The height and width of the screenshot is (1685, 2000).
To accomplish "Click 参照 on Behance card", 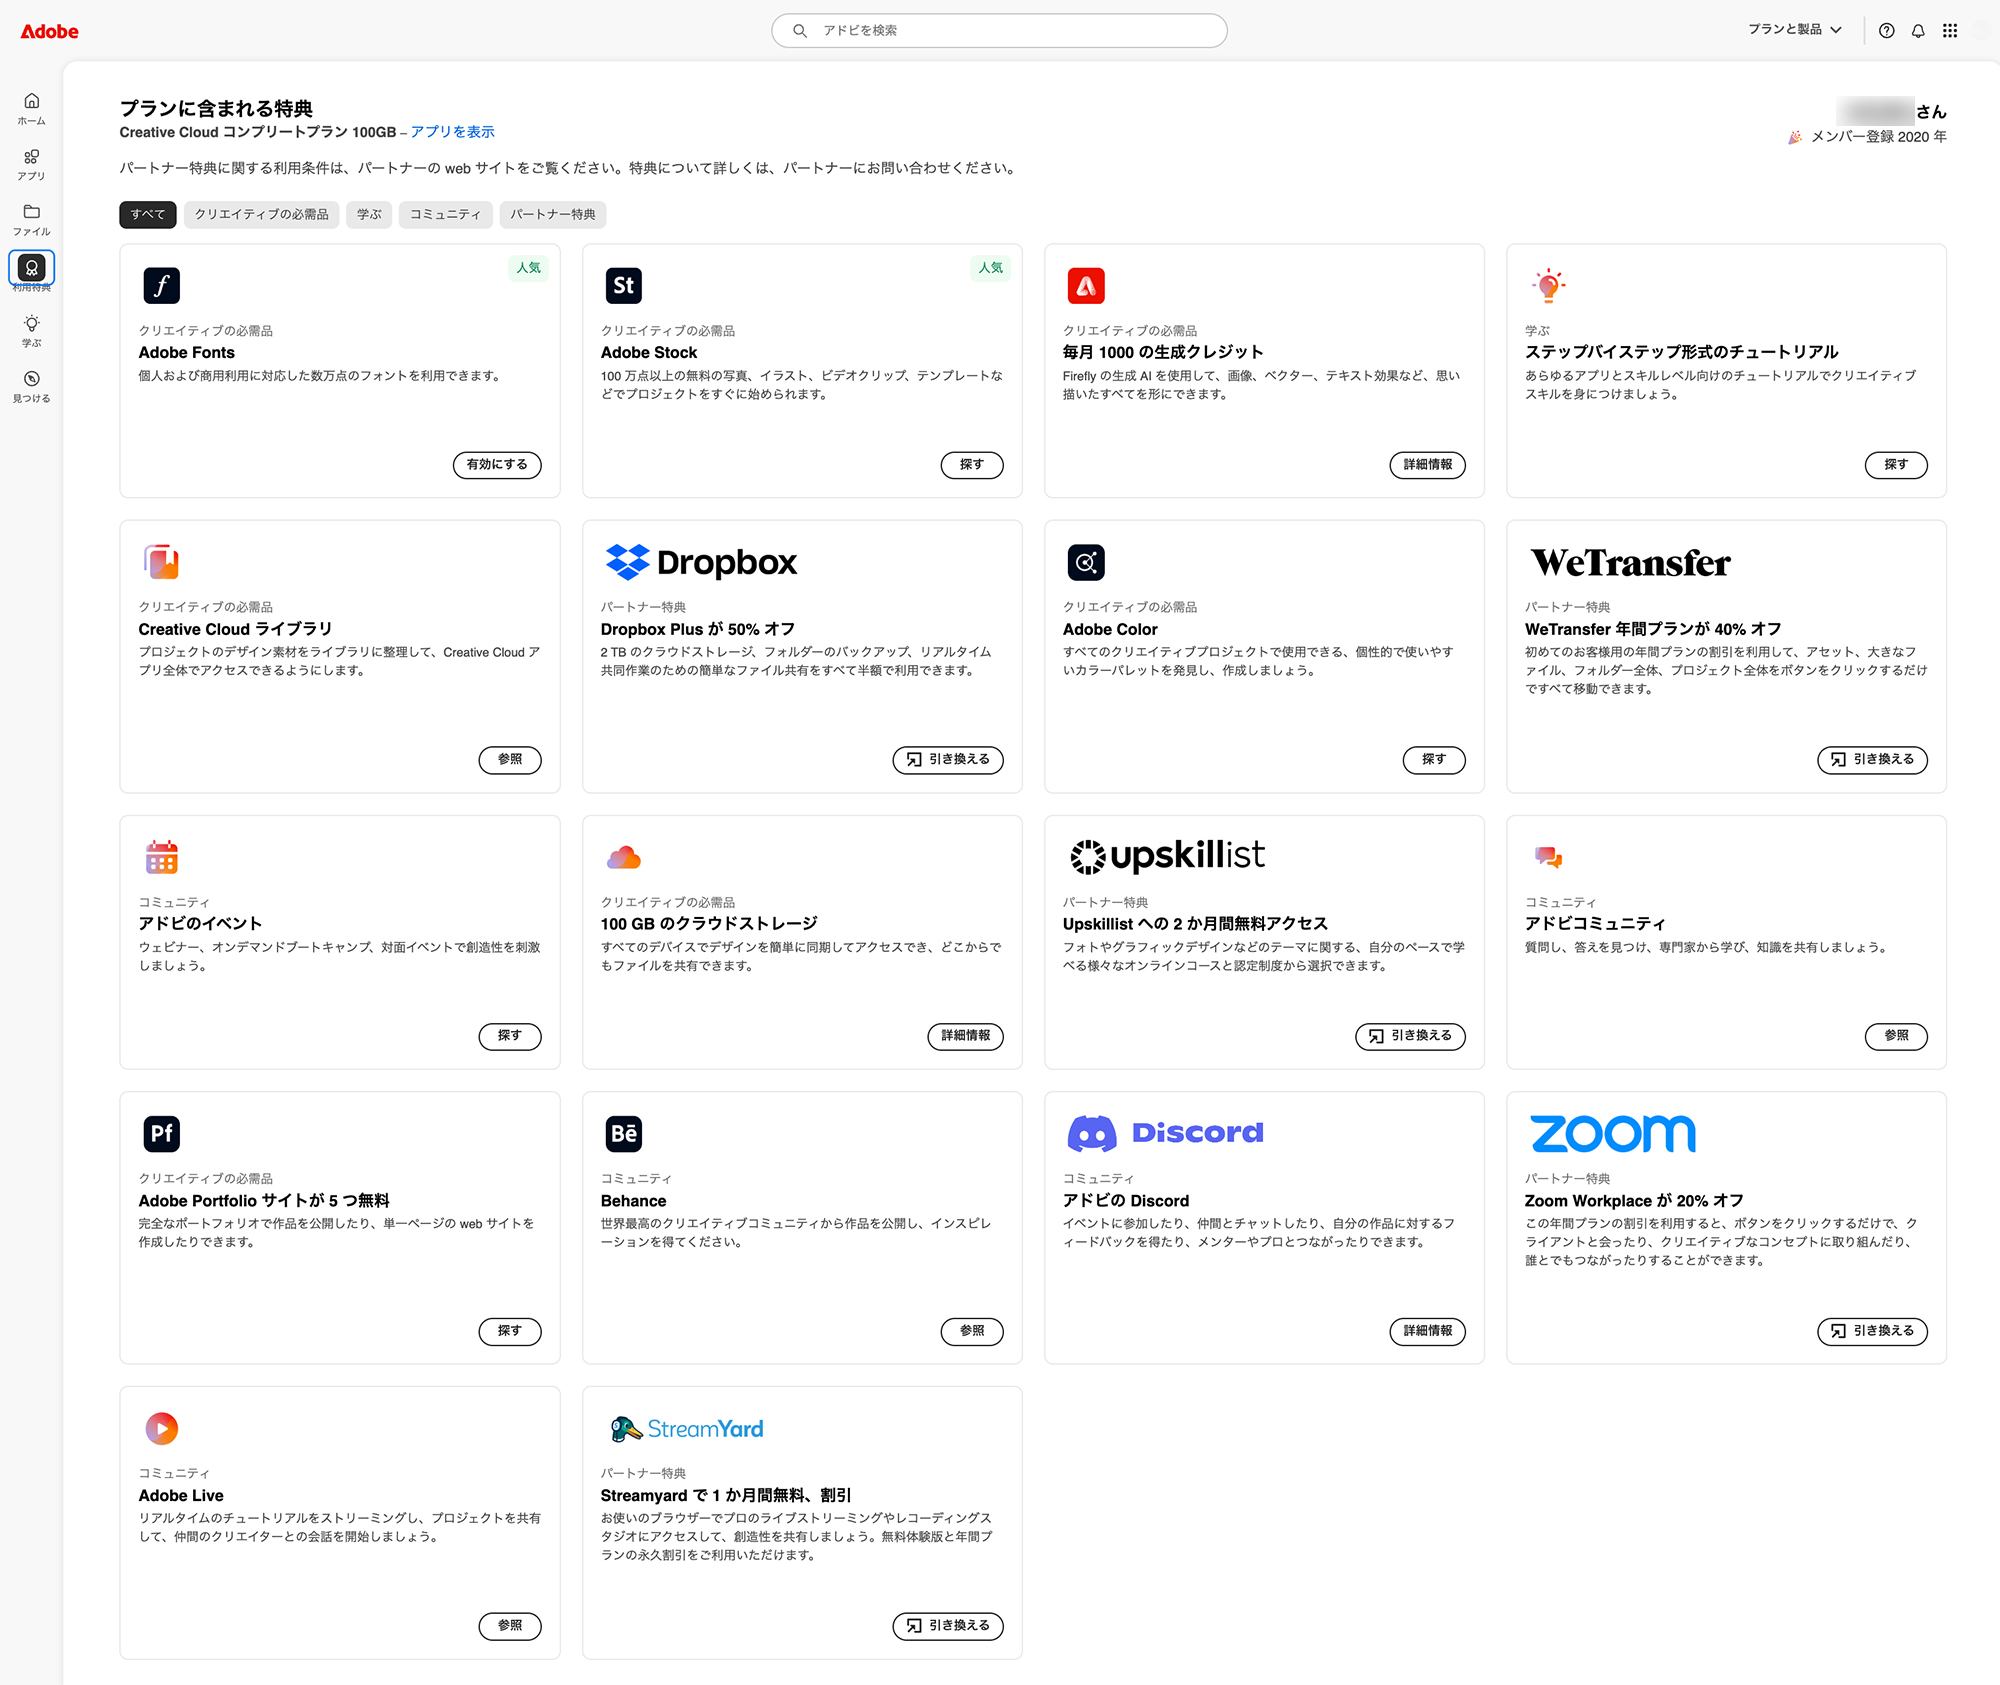I will 972,1331.
